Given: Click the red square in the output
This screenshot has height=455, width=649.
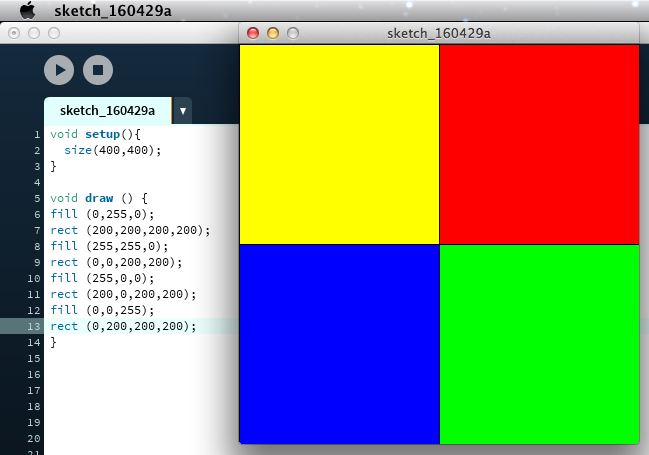Looking at the screenshot, I should (x=539, y=144).
